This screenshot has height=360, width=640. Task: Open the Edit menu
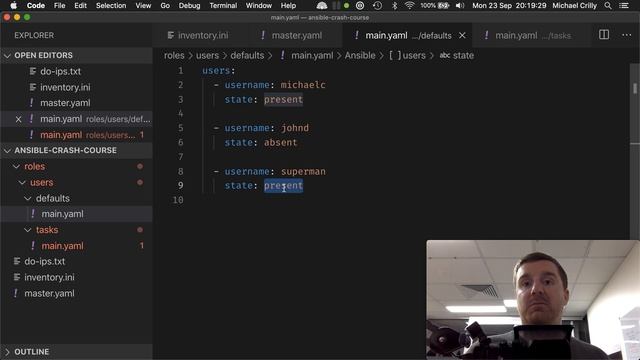point(80,6)
